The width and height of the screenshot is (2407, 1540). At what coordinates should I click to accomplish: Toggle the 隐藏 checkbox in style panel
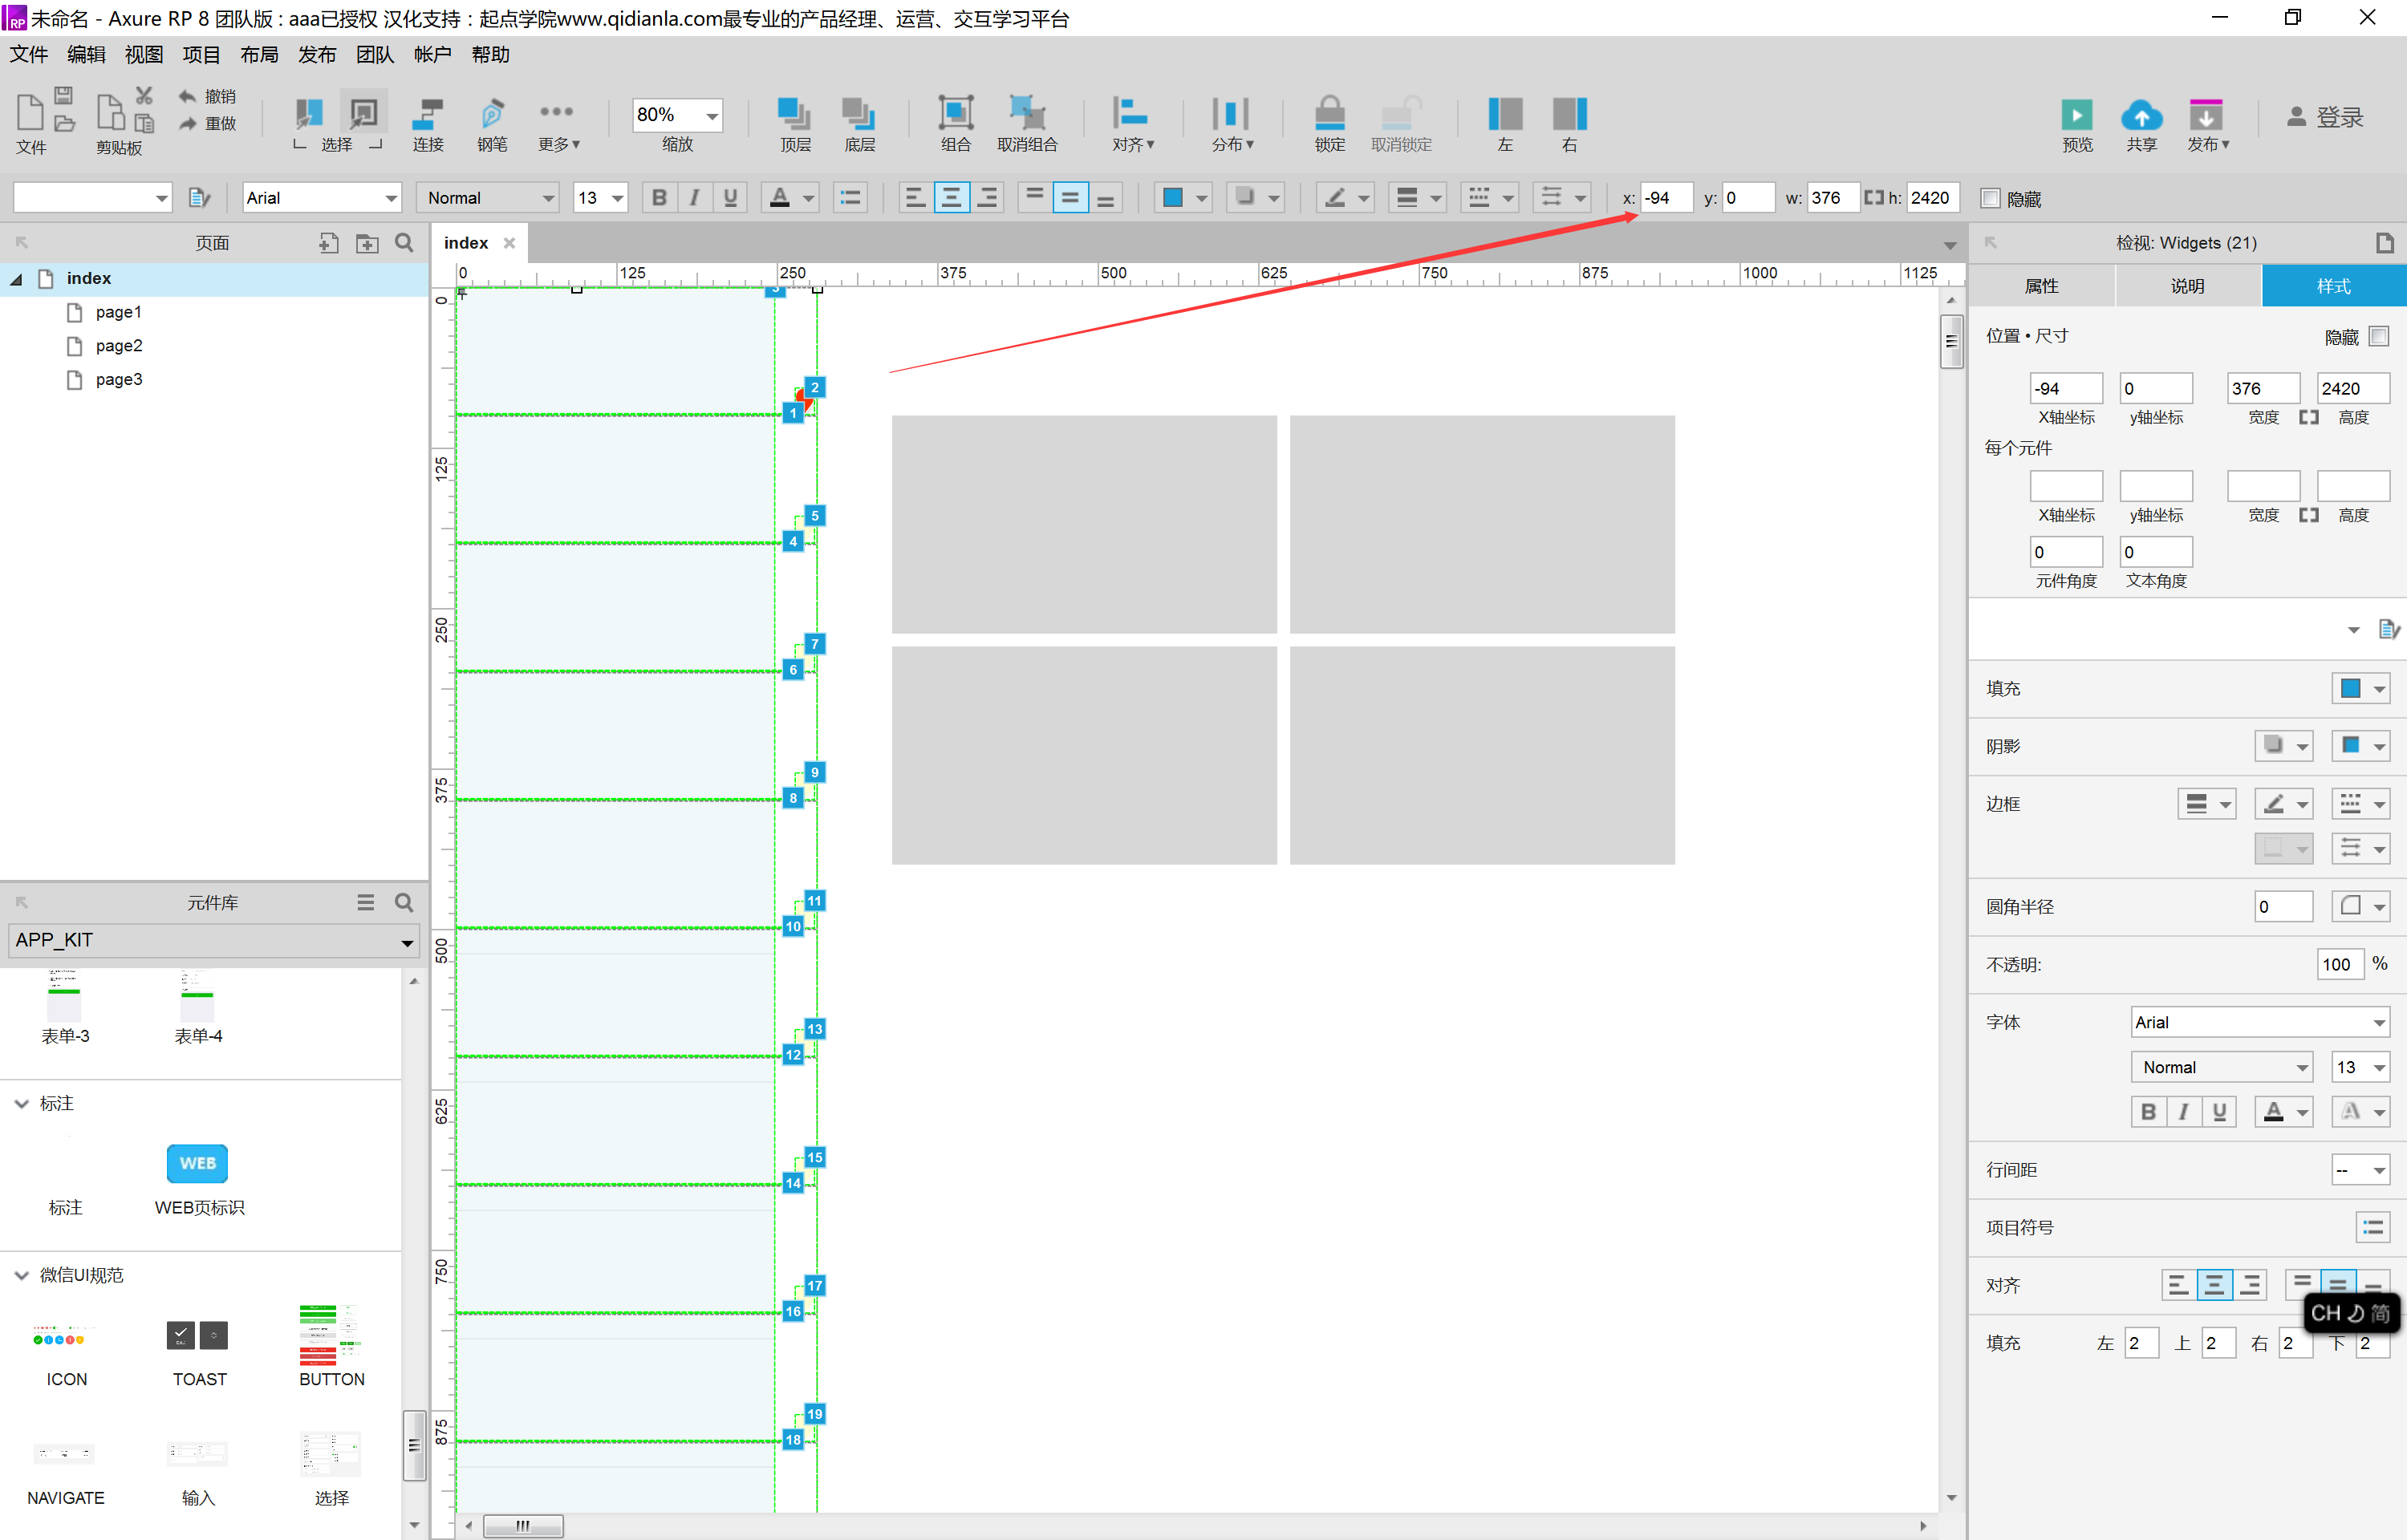(2379, 337)
